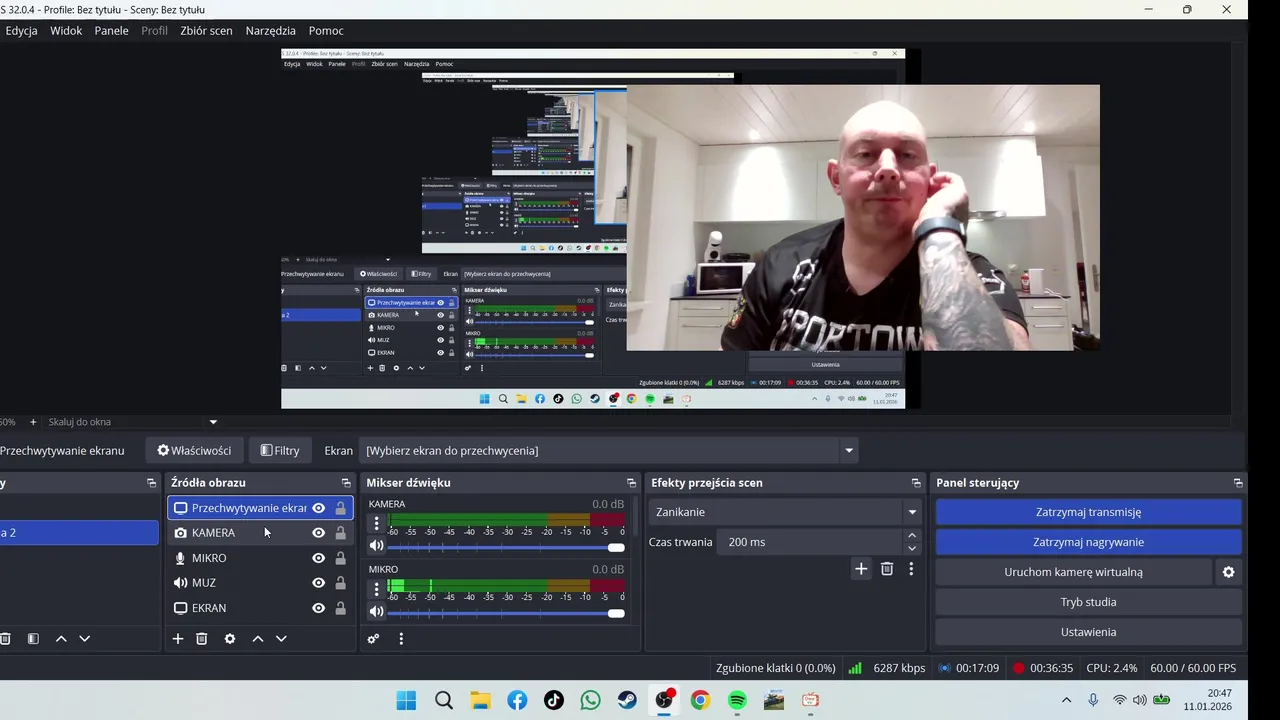Screen dimensions: 1280x720
Task: Open the Panele menu
Action: (x=111, y=31)
